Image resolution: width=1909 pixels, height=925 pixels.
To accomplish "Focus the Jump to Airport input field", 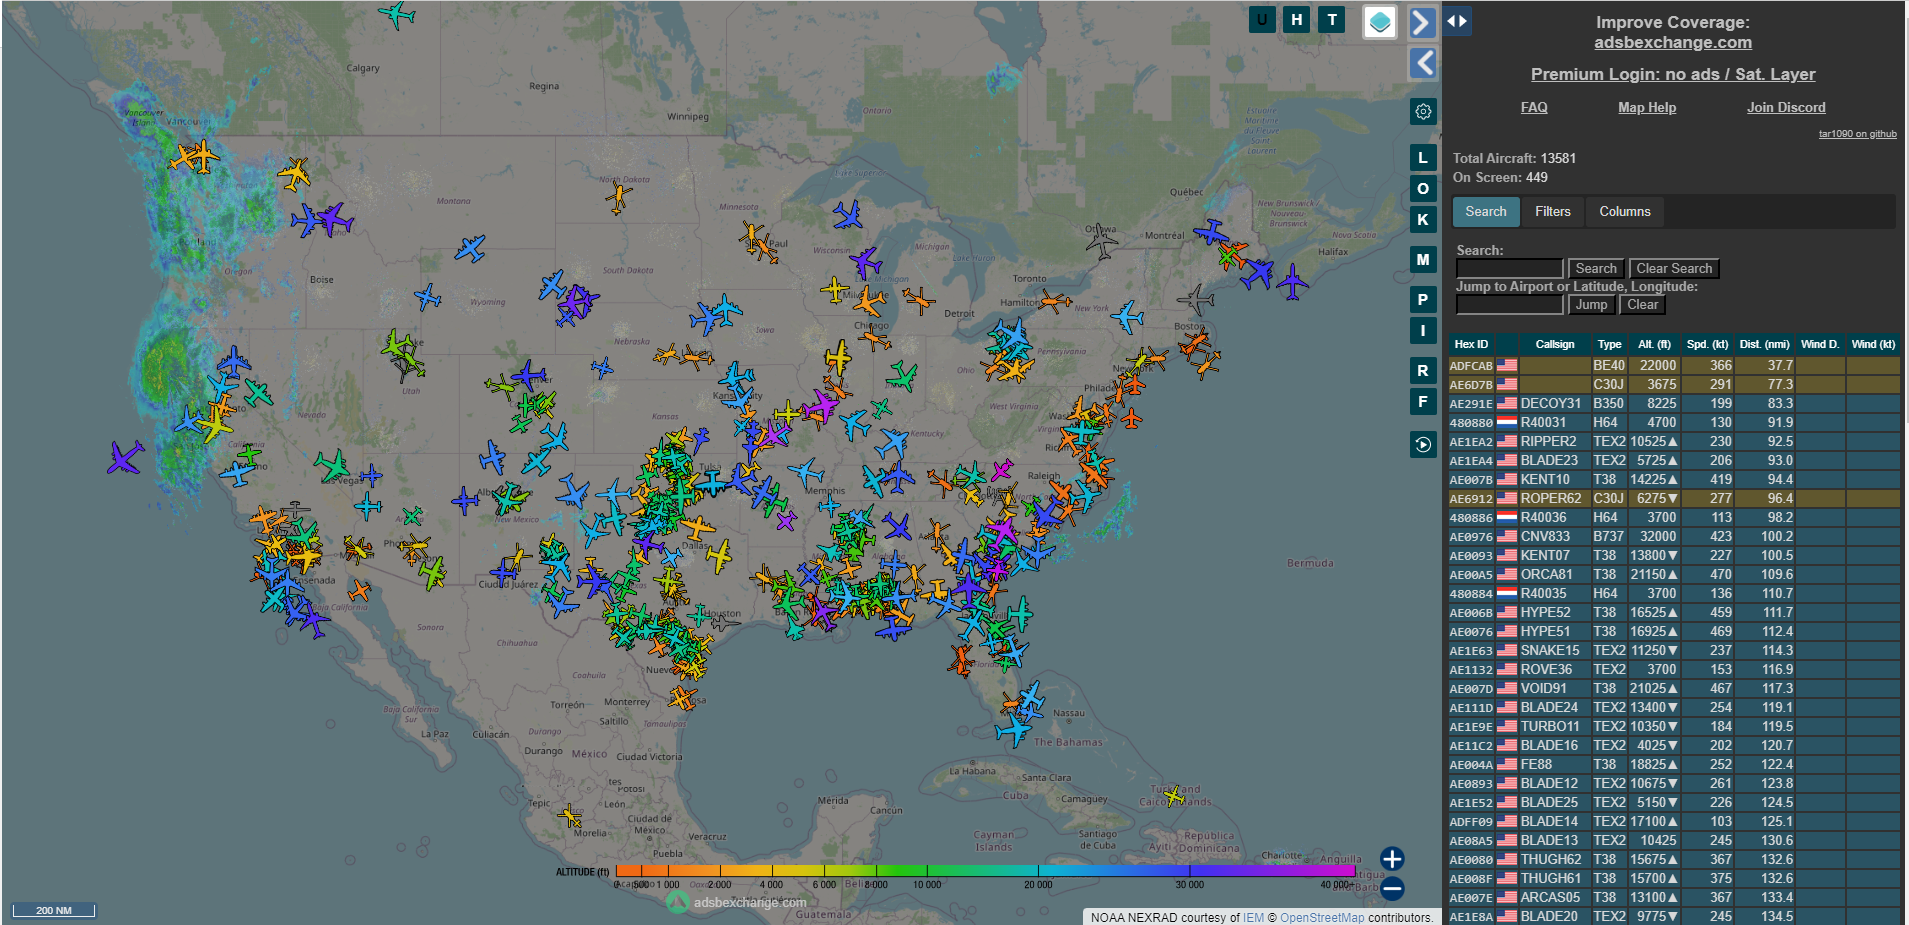I will click(1509, 305).
